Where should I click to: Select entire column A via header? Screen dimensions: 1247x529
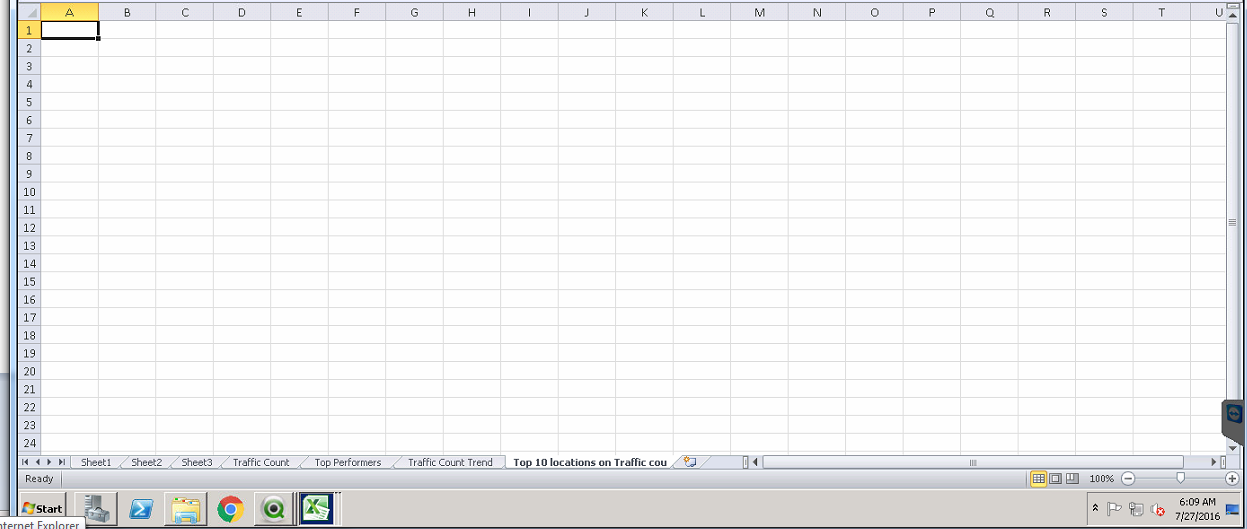[70, 12]
